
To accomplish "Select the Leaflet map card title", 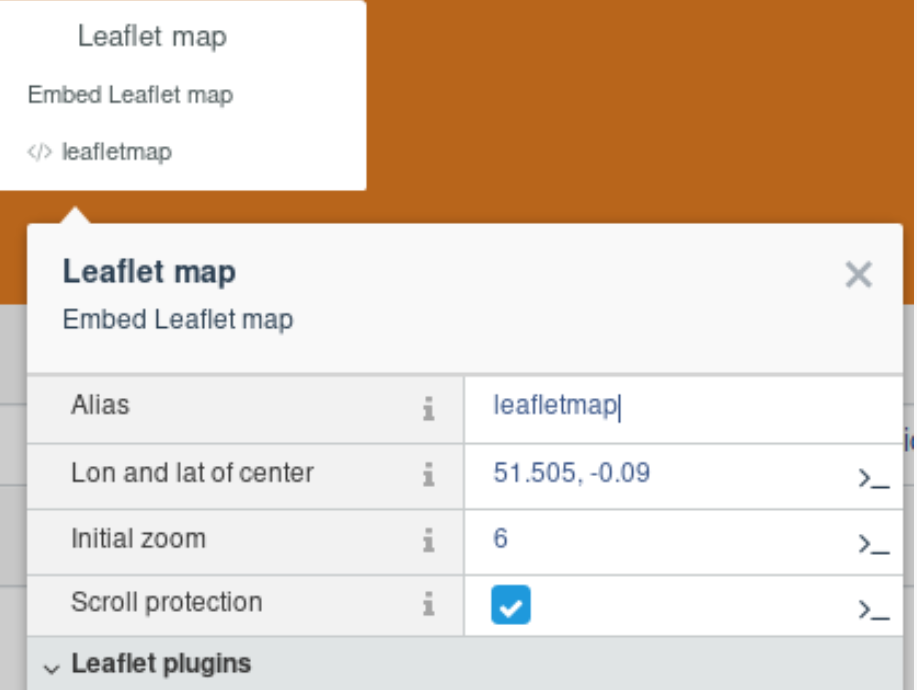I will click(x=152, y=37).
